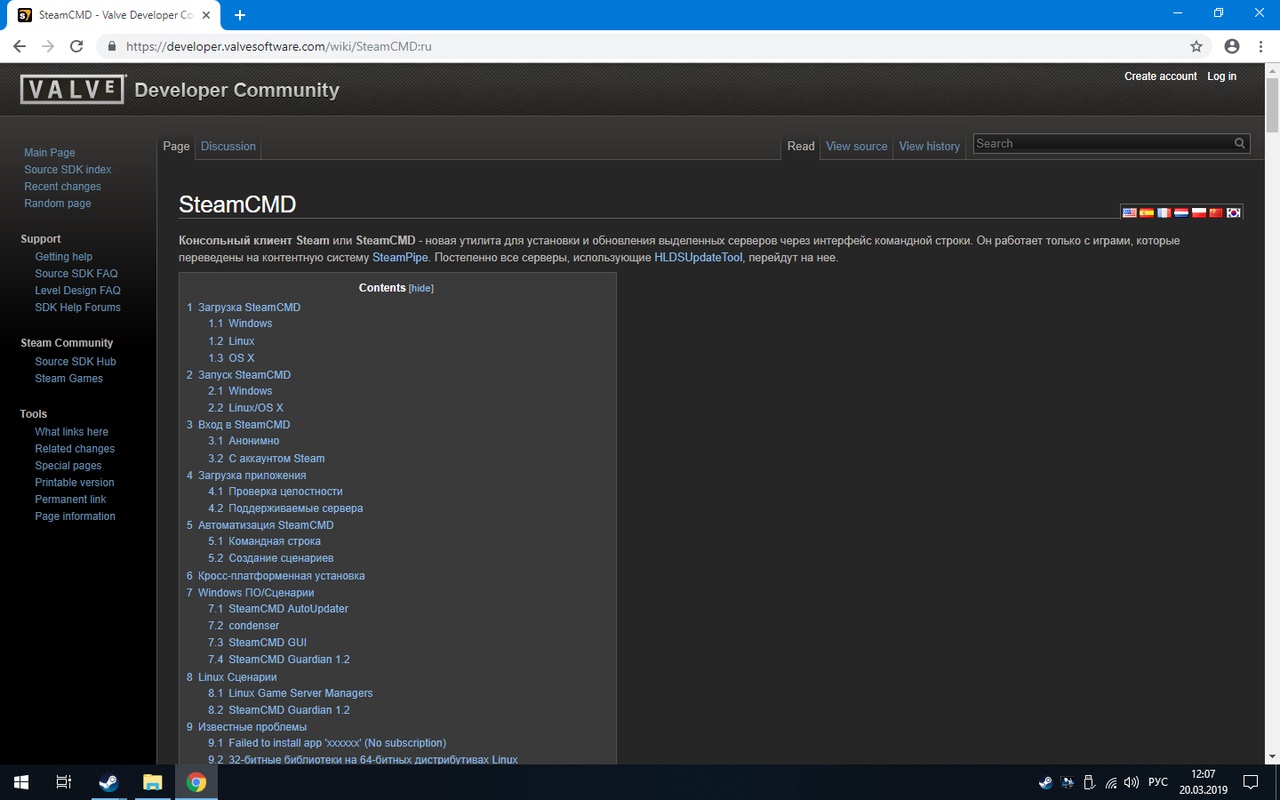The image size is (1280, 800).
Task: Open the Level Design FAQ link
Action: (78, 291)
